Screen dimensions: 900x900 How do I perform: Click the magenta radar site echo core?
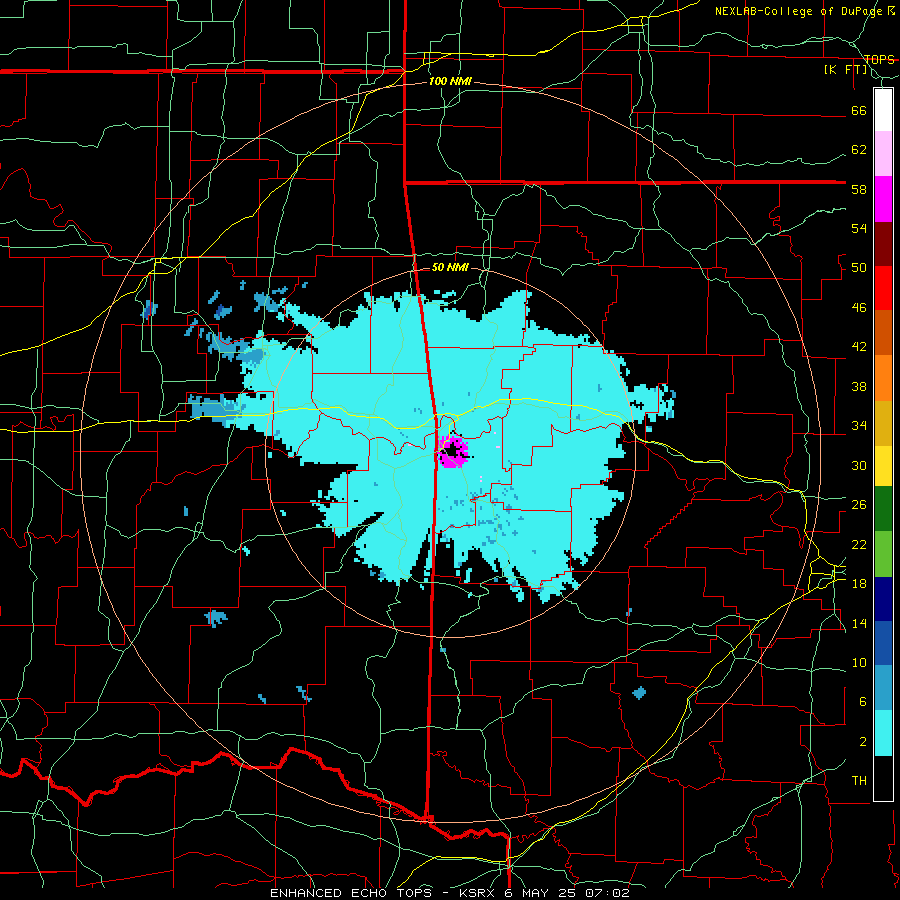point(452,451)
